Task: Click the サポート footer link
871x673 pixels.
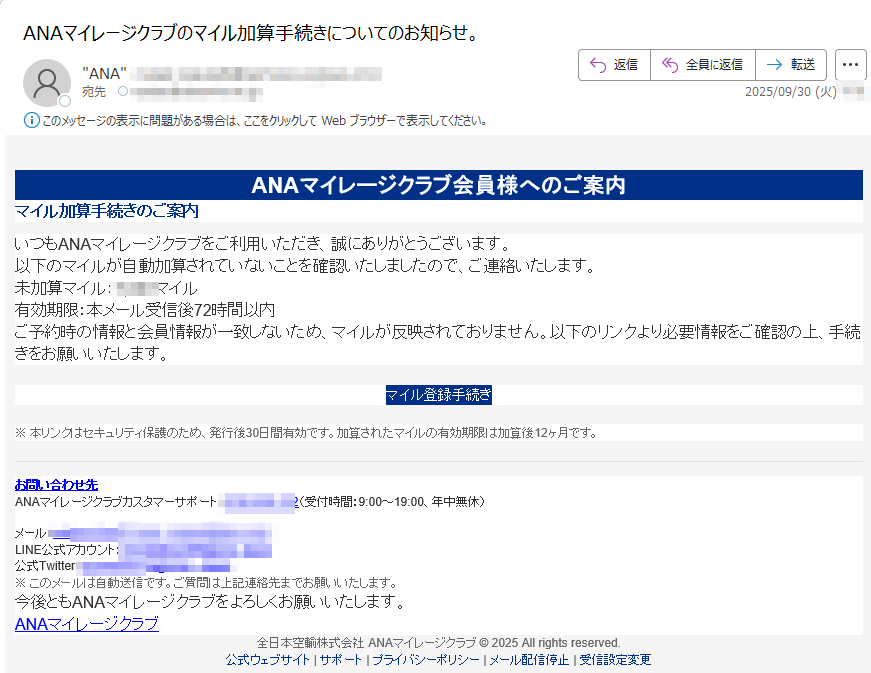Action: [341, 660]
